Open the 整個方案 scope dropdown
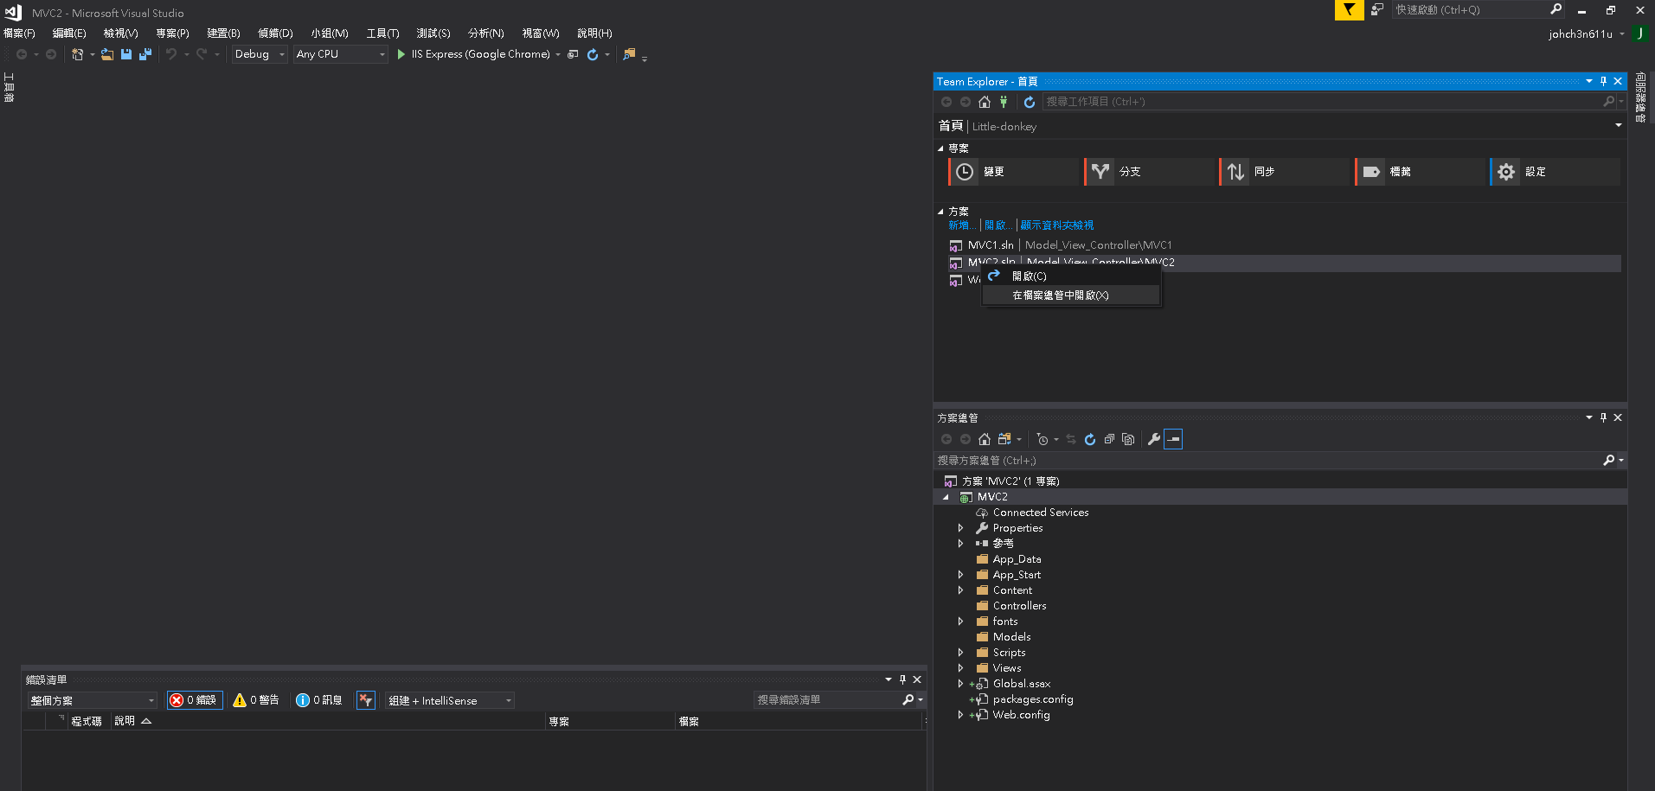This screenshot has height=791, width=1657. (92, 700)
